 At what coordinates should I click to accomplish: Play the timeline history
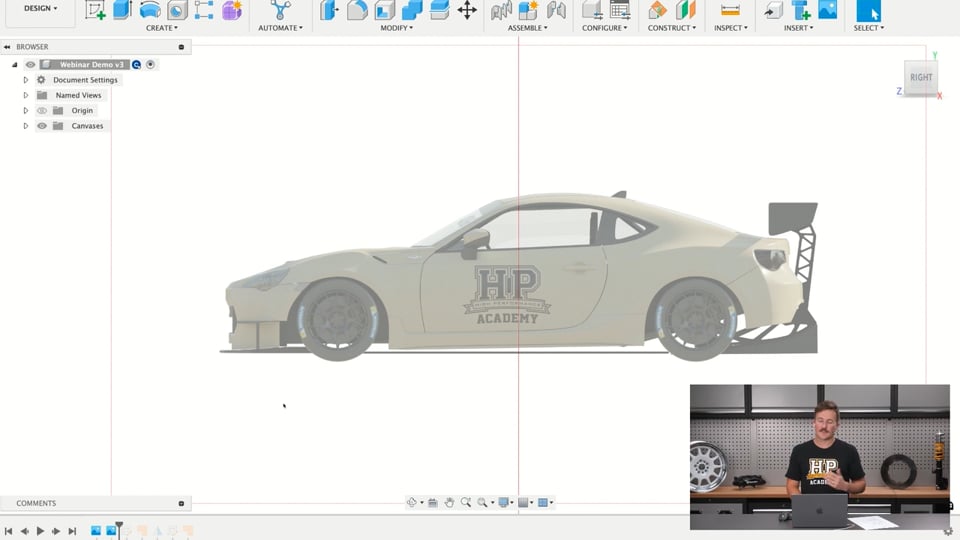40,531
